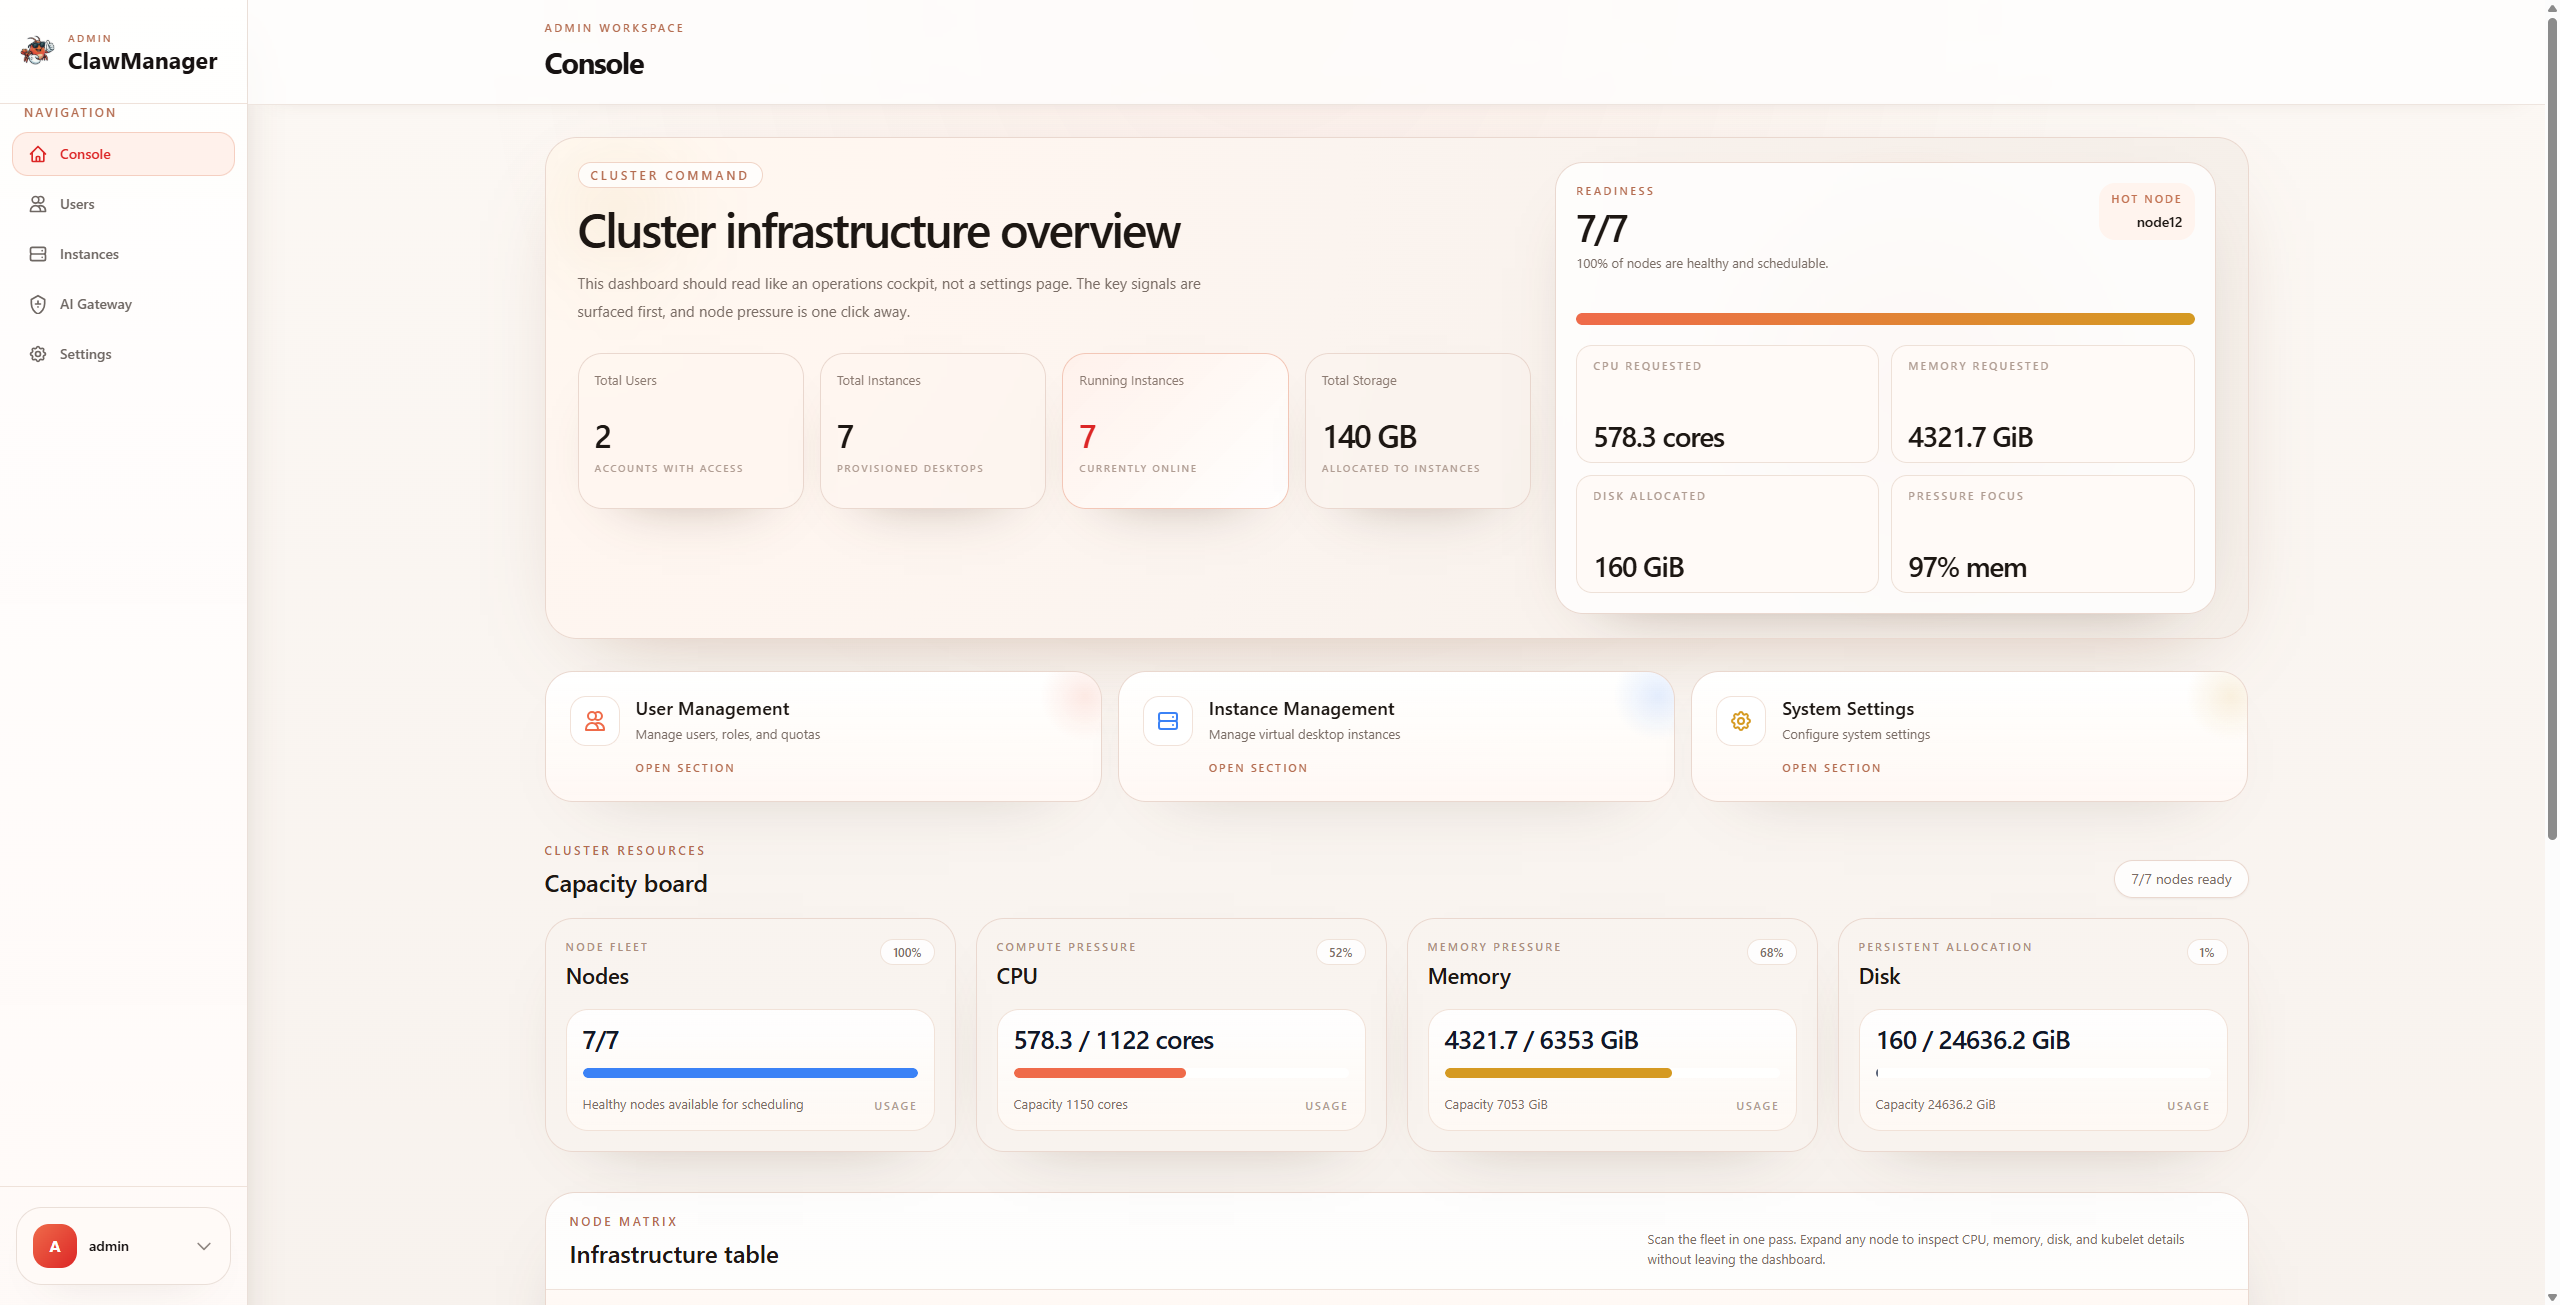Click the User Management card title

(712, 709)
